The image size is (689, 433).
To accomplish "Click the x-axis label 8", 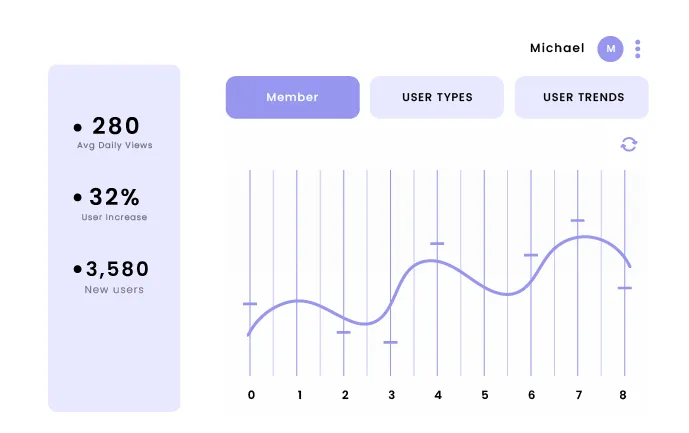I will pos(624,395).
